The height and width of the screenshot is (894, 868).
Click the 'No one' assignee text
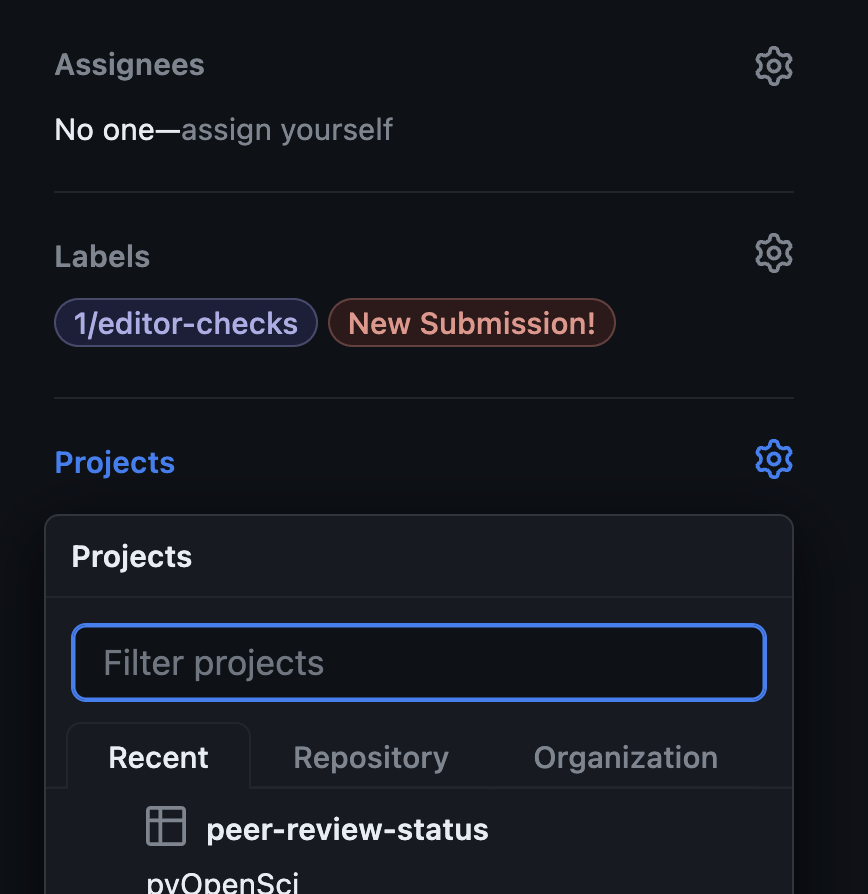click(103, 130)
